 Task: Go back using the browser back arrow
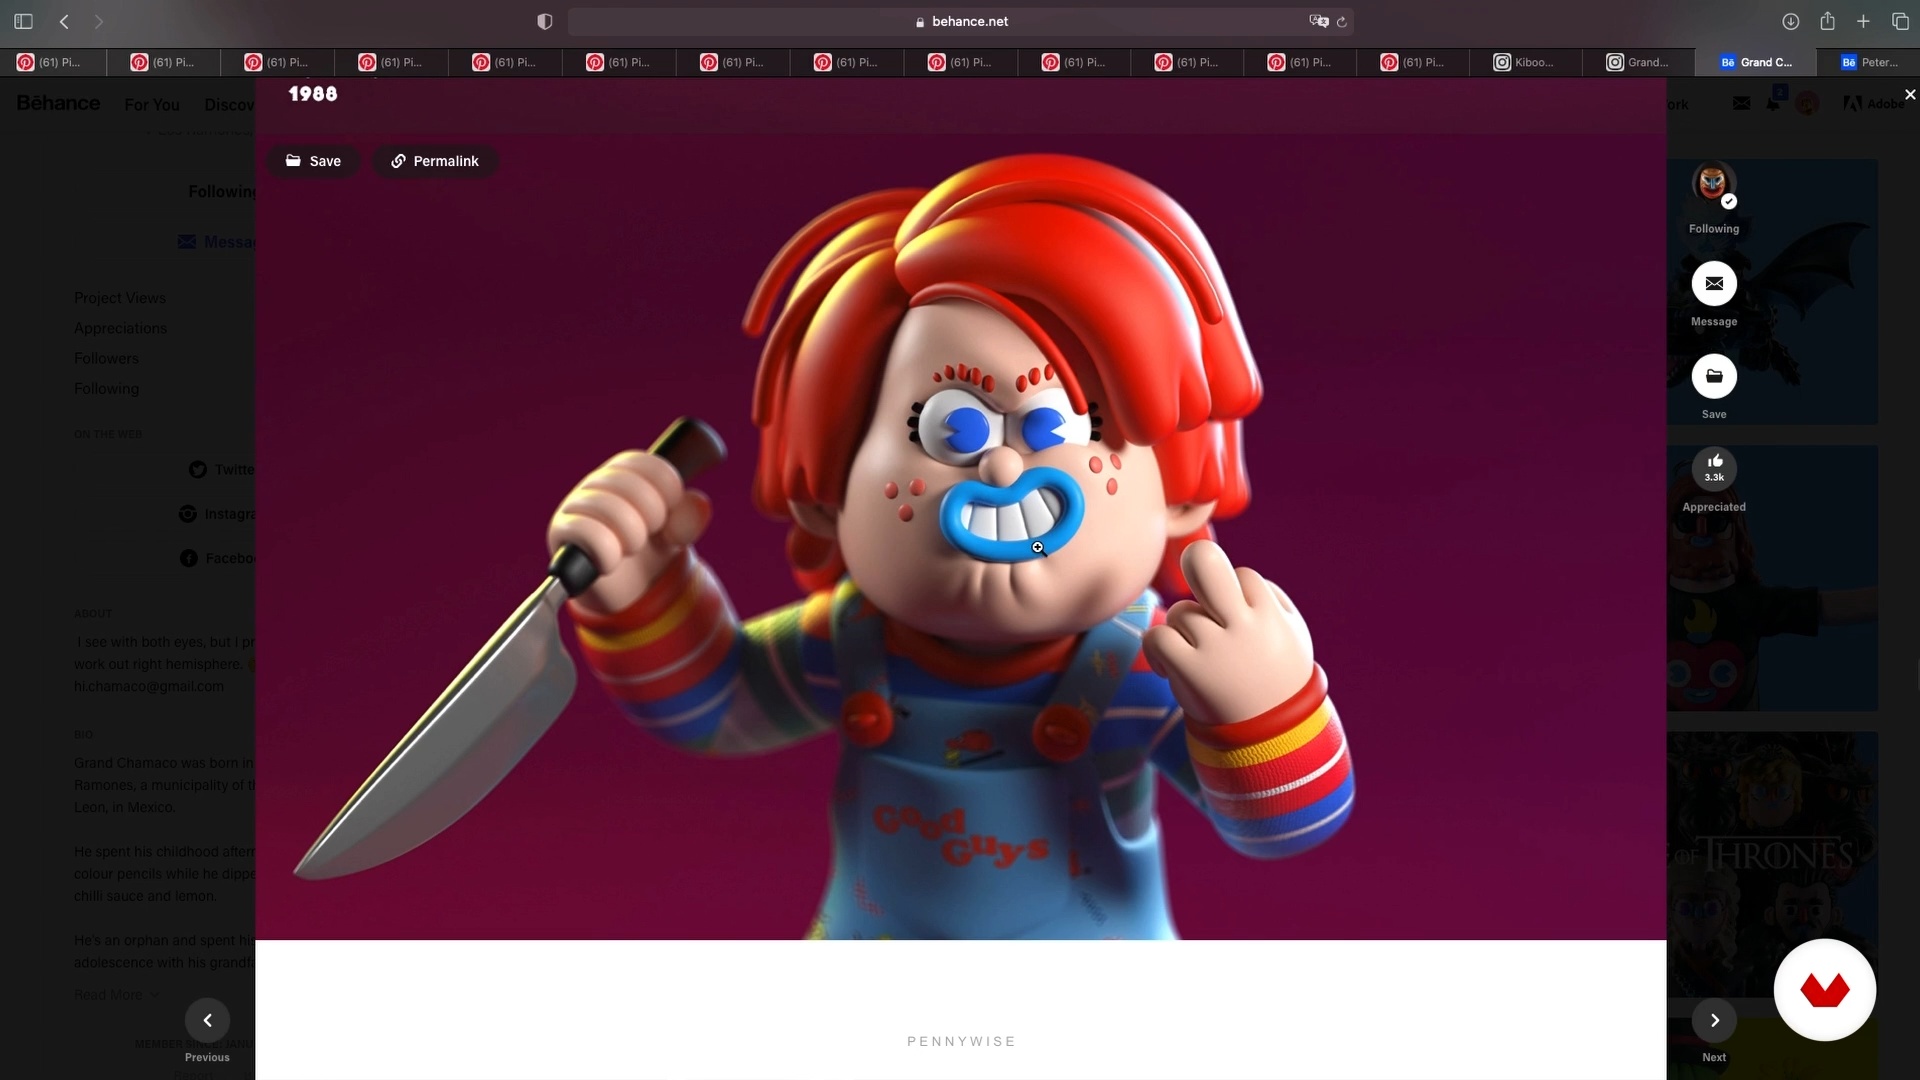64,21
